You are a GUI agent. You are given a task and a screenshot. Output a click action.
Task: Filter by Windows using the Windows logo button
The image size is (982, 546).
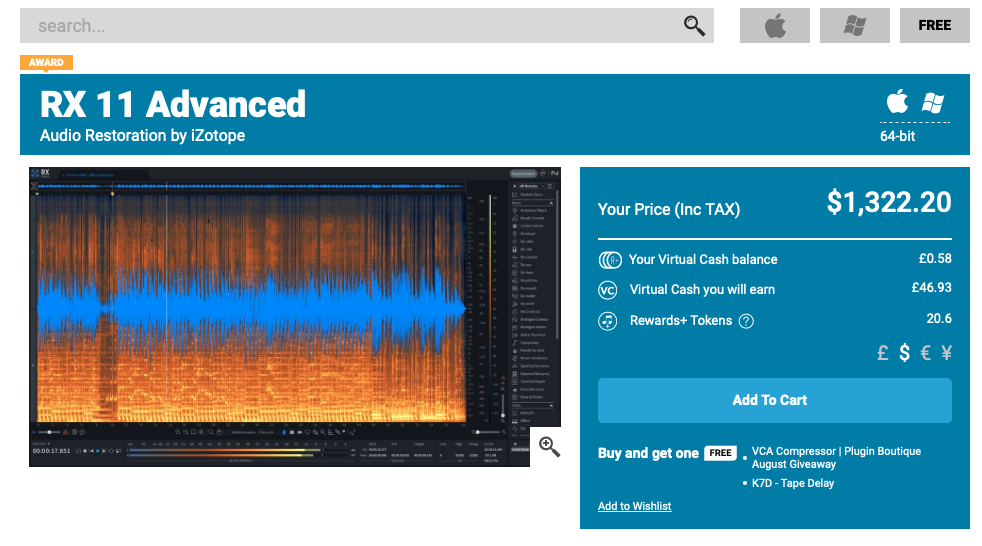point(855,26)
